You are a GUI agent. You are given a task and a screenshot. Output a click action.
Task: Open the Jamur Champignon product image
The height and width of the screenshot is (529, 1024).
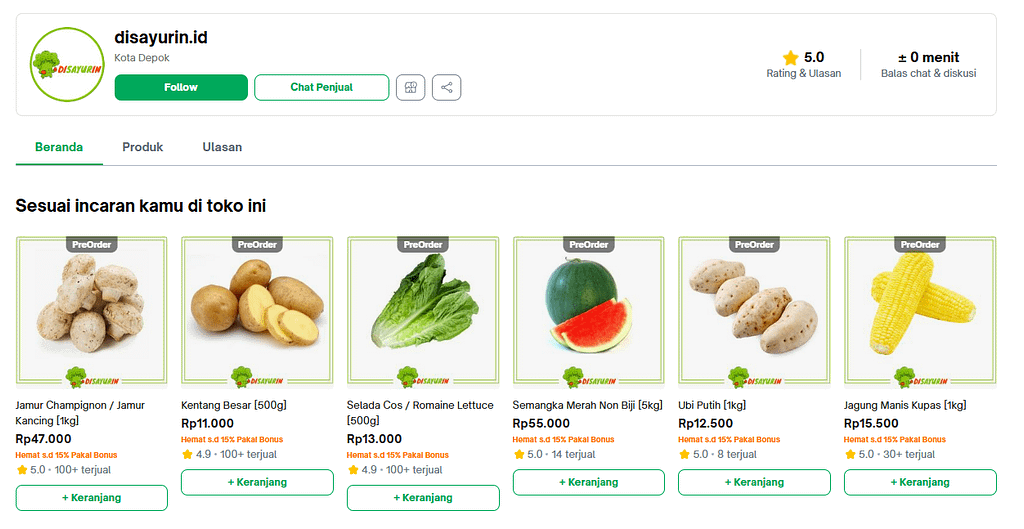91,312
